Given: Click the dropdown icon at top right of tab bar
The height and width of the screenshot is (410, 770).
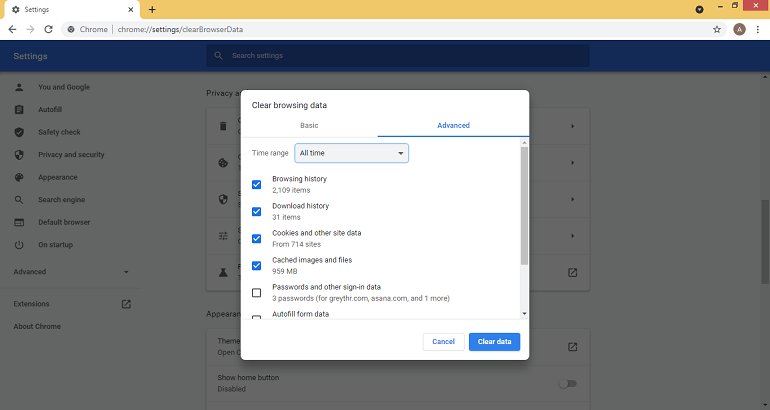Looking at the screenshot, I should (699, 9).
